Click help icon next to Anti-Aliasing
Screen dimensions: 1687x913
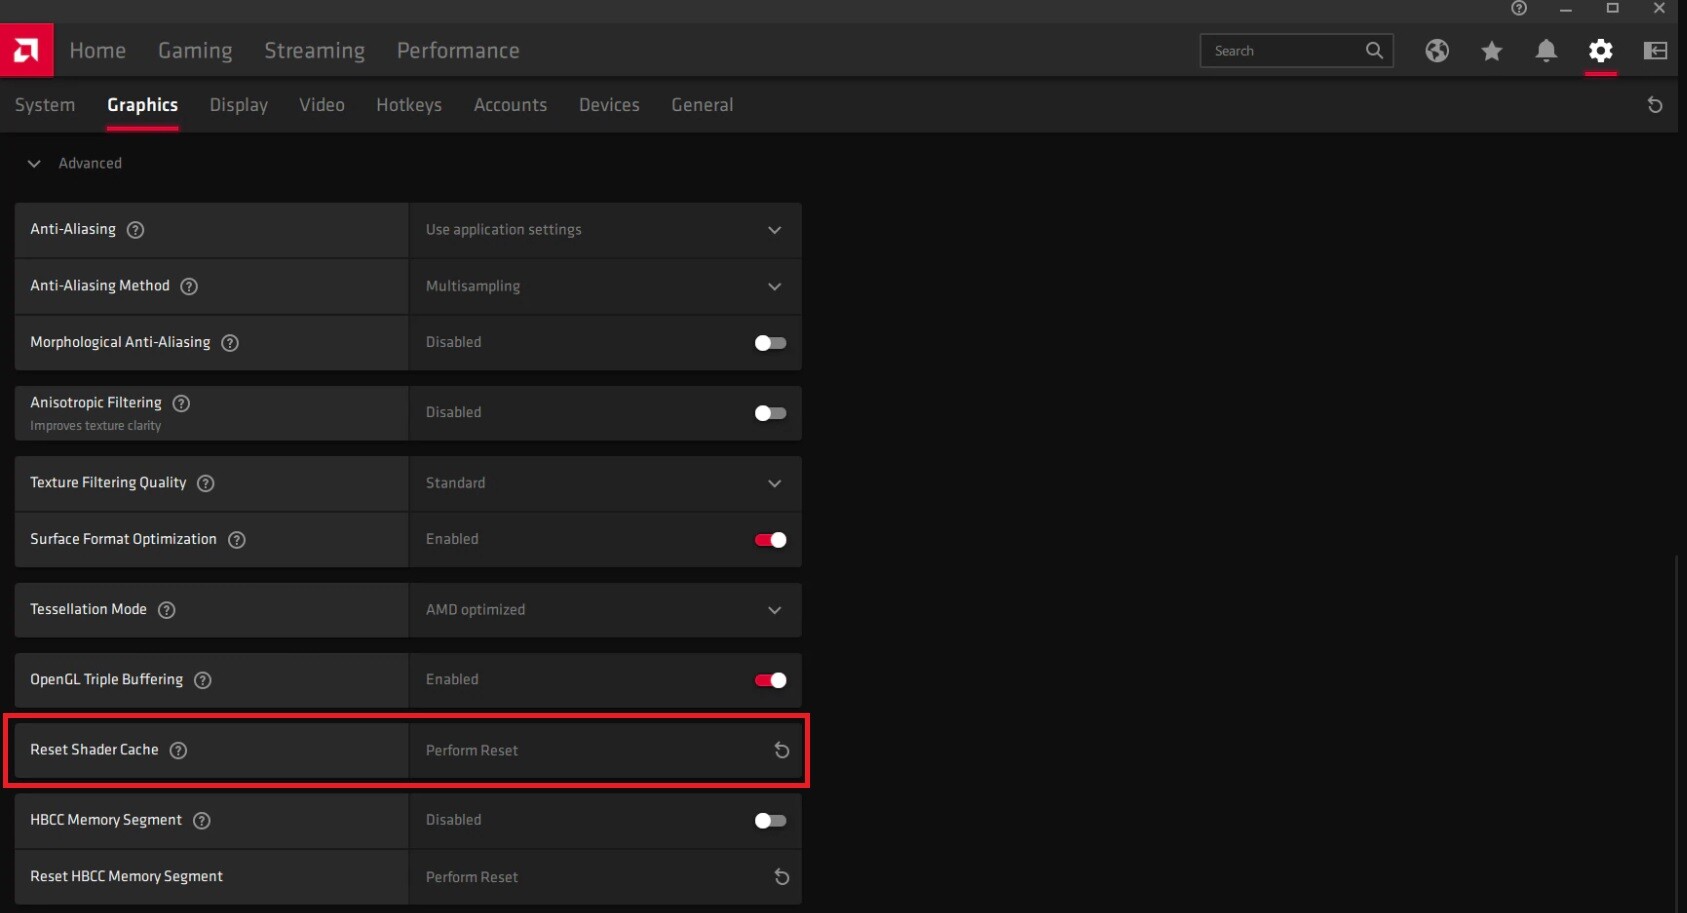click(136, 230)
